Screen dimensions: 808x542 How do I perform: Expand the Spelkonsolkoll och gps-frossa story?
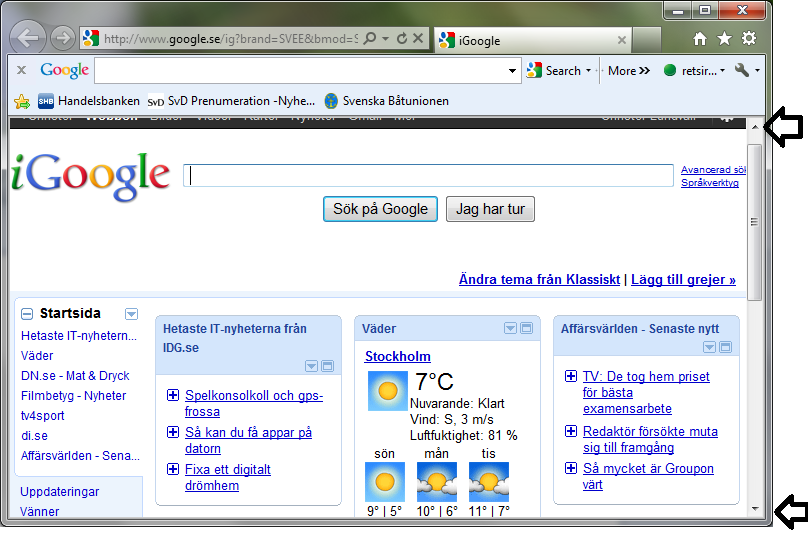tap(173, 395)
